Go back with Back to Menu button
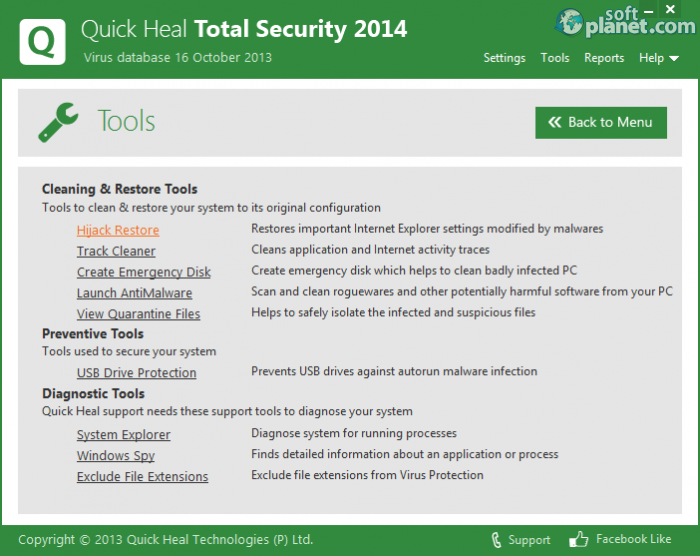The width and height of the screenshot is (700, 556). coord(601,122)
